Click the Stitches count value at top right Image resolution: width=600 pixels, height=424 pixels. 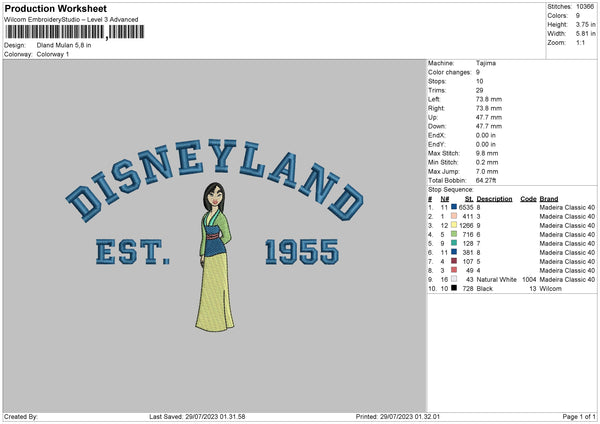[x=585, y=8]
